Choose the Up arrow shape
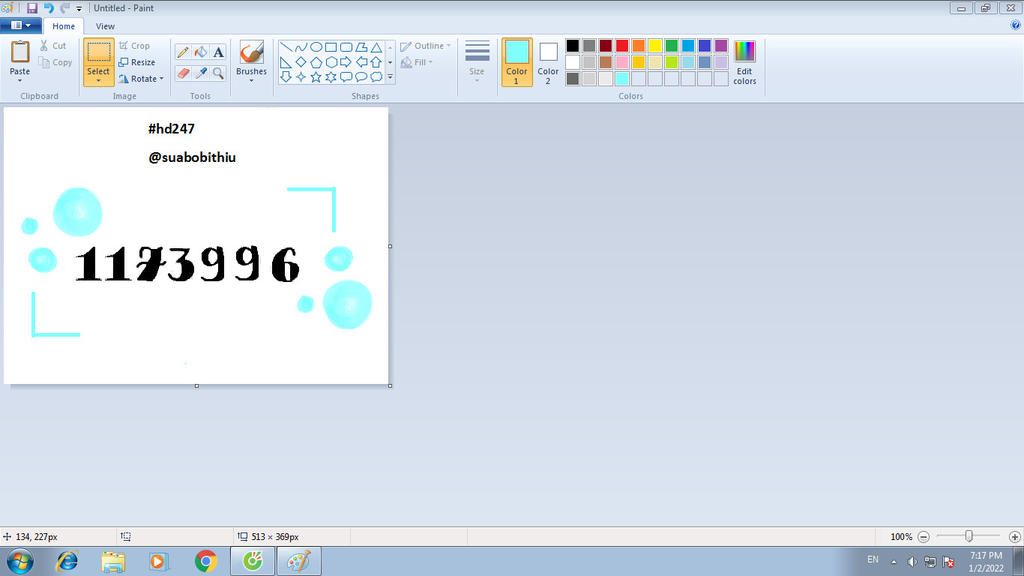 point(376,62)
